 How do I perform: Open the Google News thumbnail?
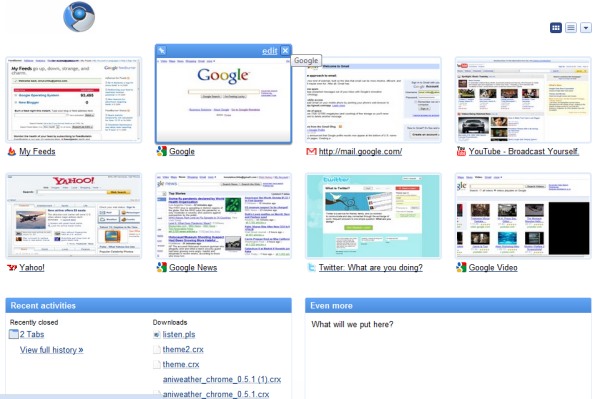pos(223,216)
